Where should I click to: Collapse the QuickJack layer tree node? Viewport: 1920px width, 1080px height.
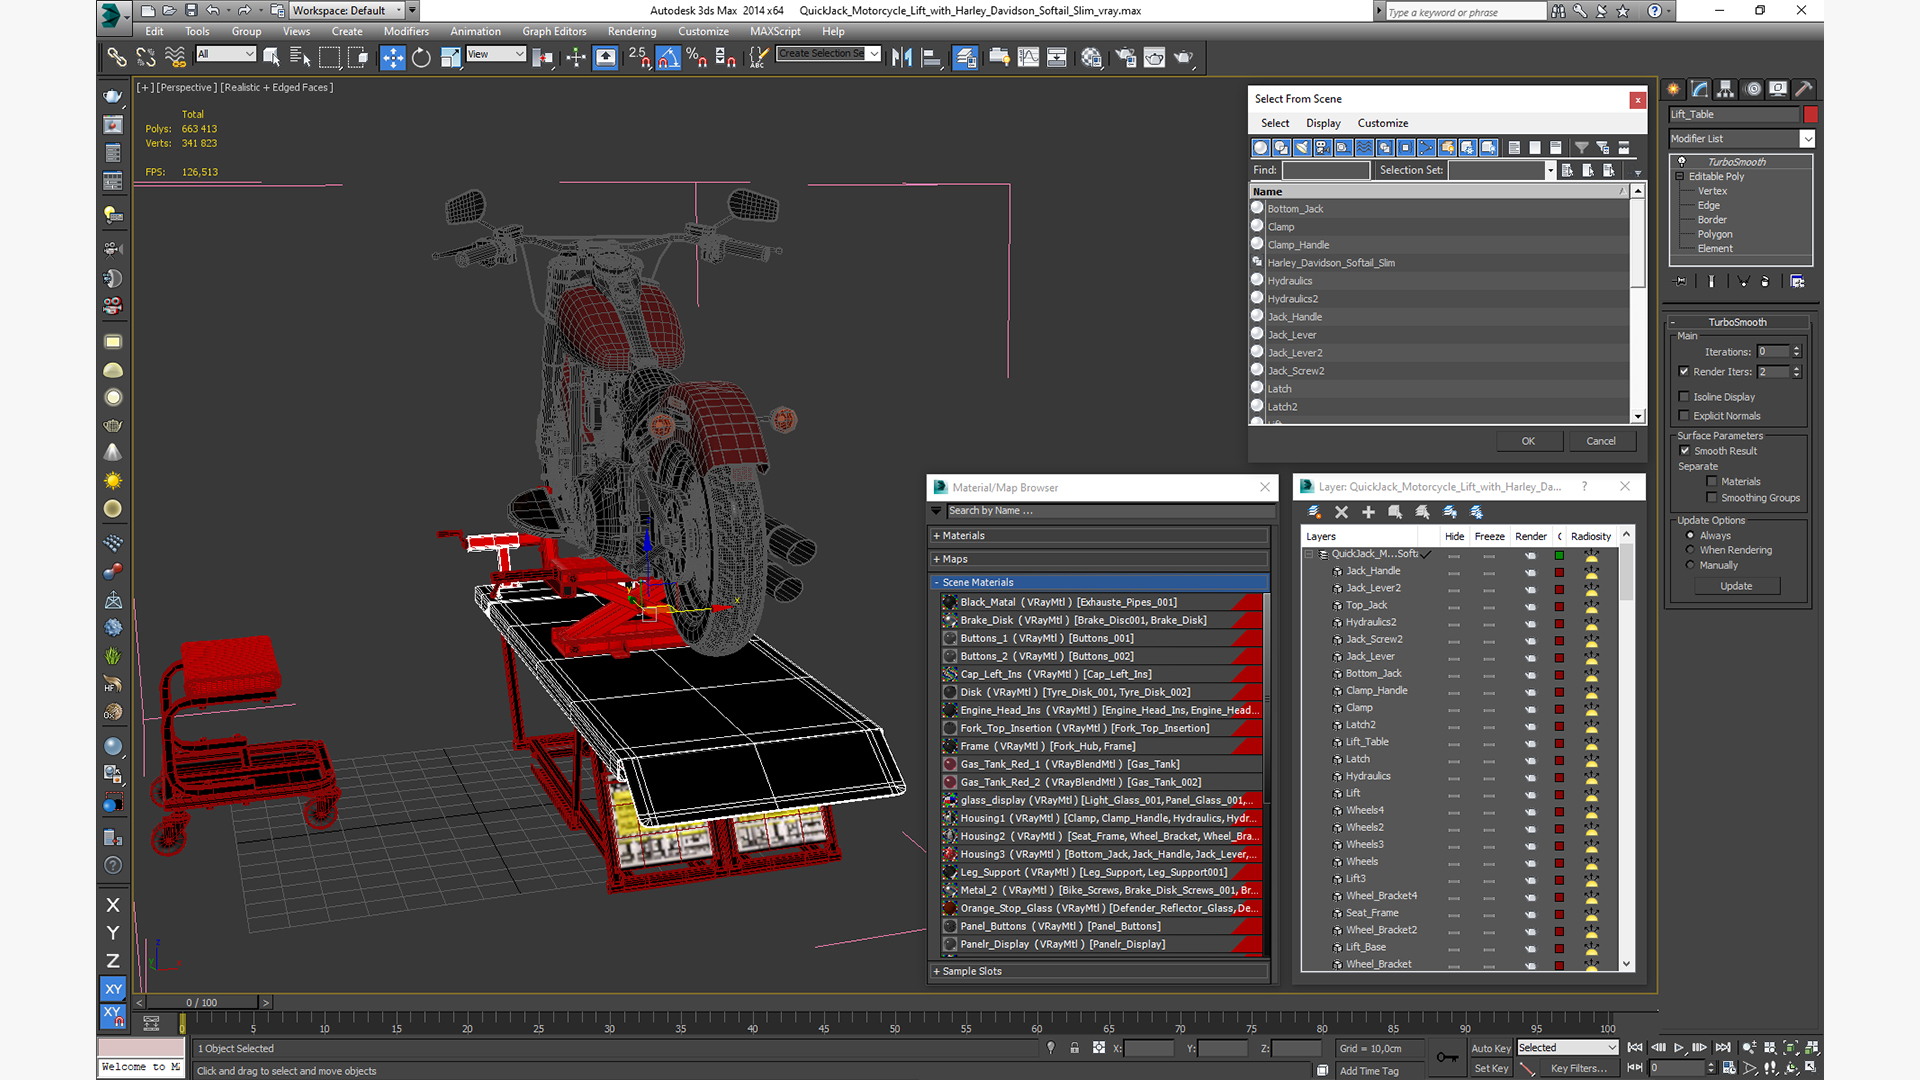click(1309, 554)
